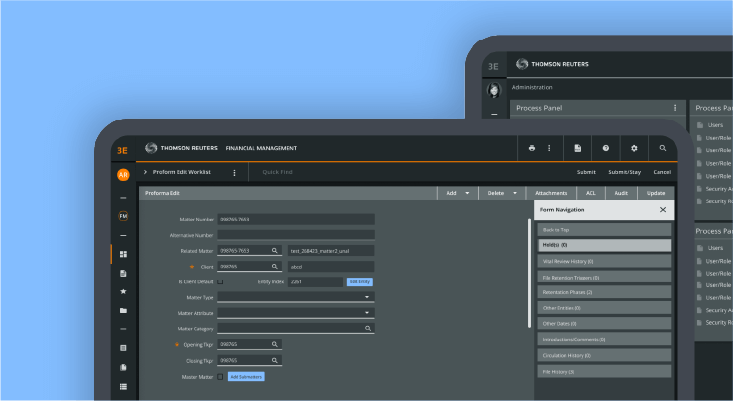
Task: Click the document icon in the top bar
Action: [x=578, y=148]
